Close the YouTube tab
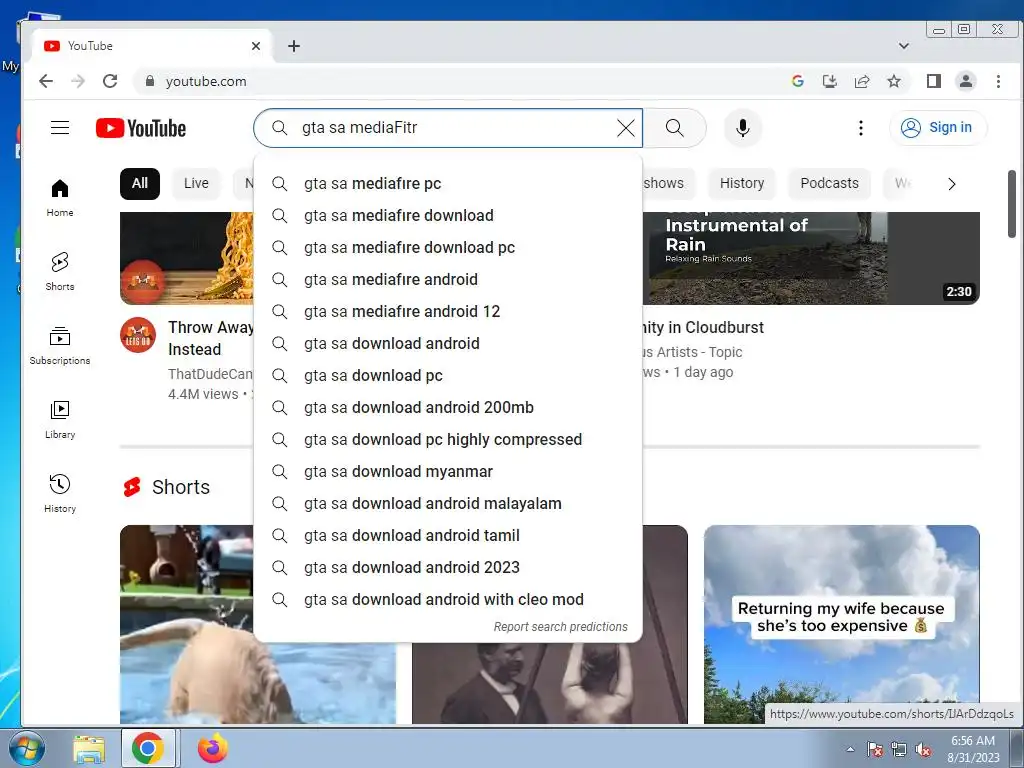Viewport: 1024px width, 768px height. [256, 46]
